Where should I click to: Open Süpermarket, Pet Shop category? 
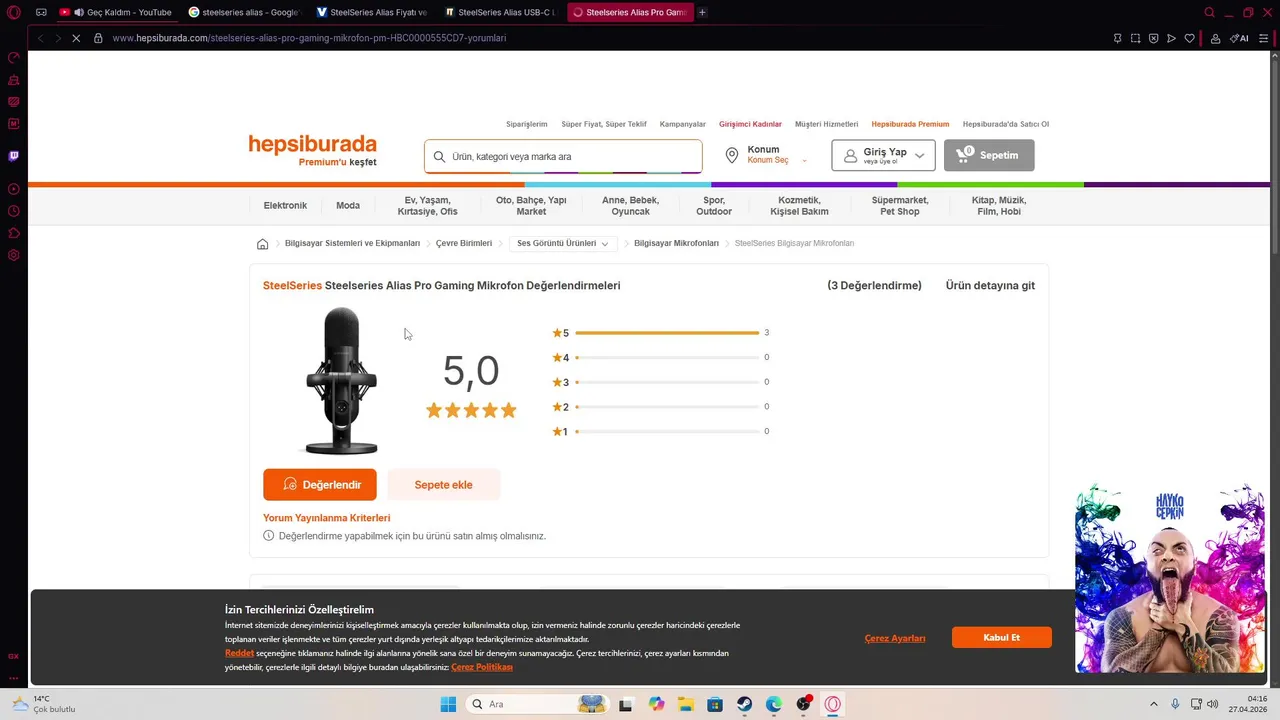900,206
